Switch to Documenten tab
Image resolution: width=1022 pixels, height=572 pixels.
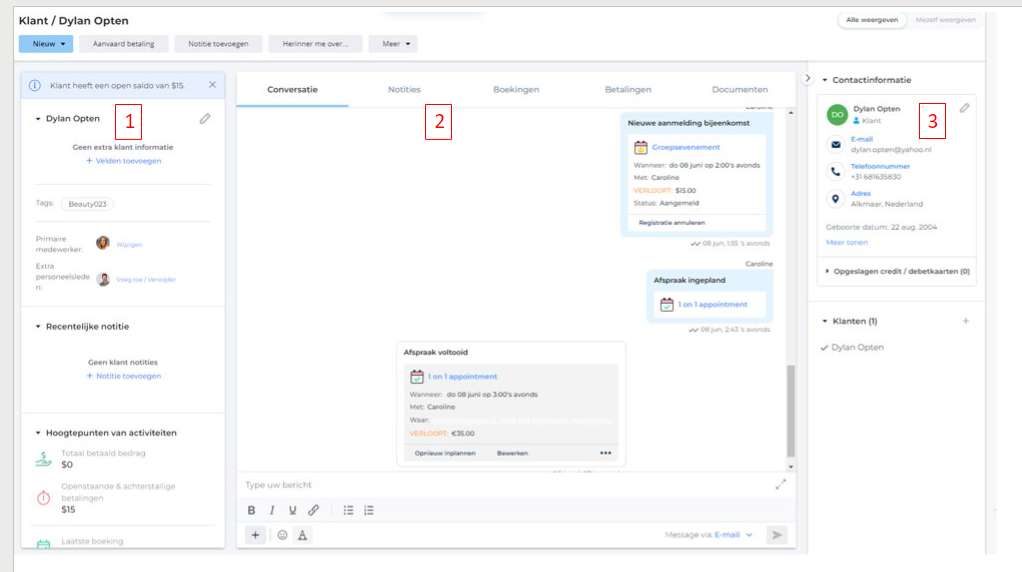coord(740,89)
